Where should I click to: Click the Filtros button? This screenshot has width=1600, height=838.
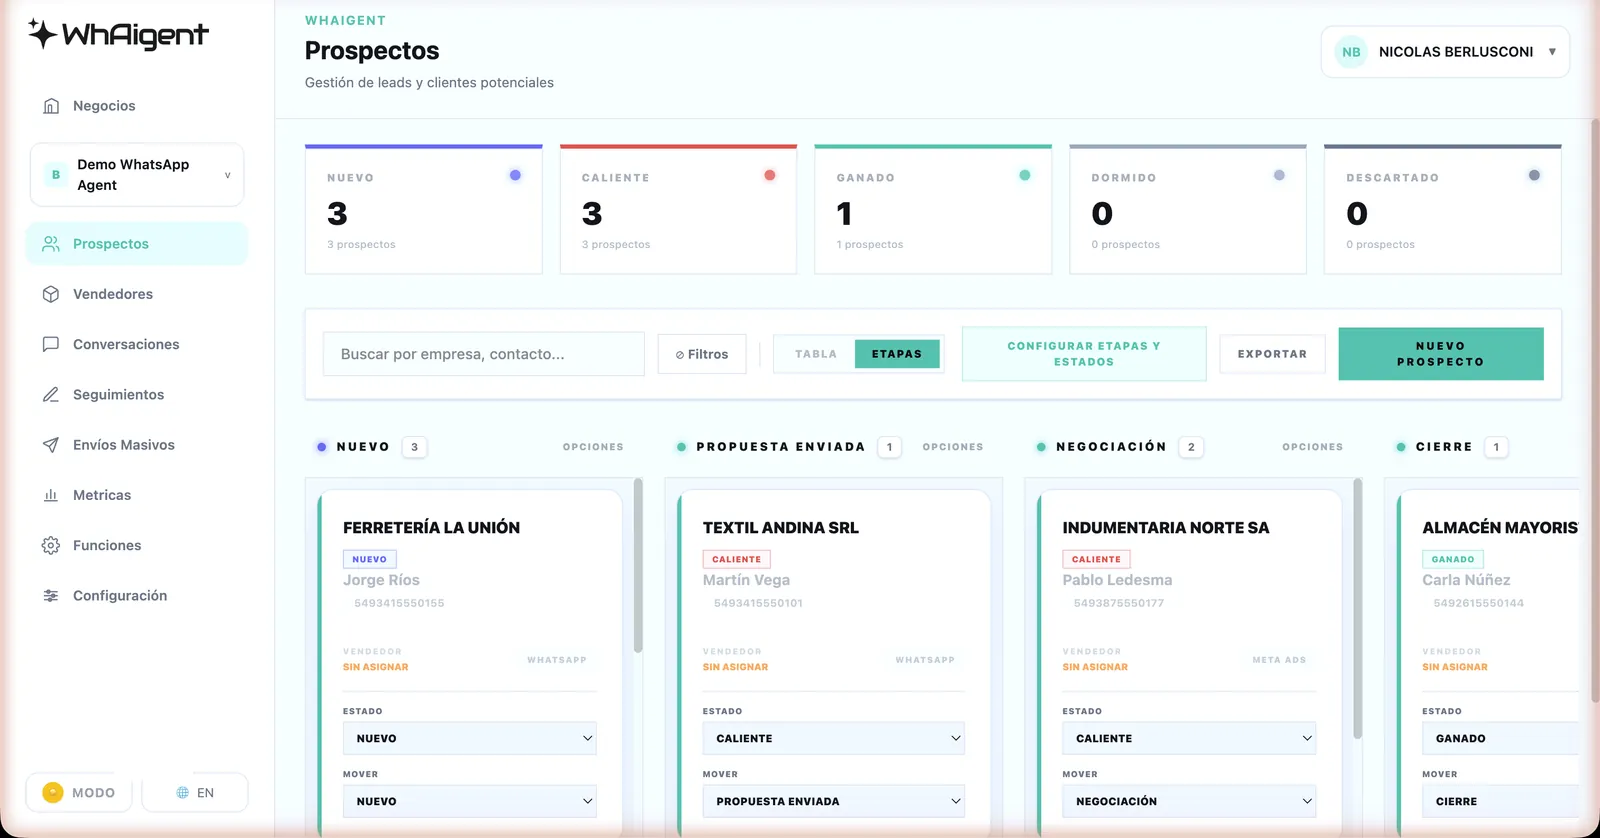[x=702, y=354]
